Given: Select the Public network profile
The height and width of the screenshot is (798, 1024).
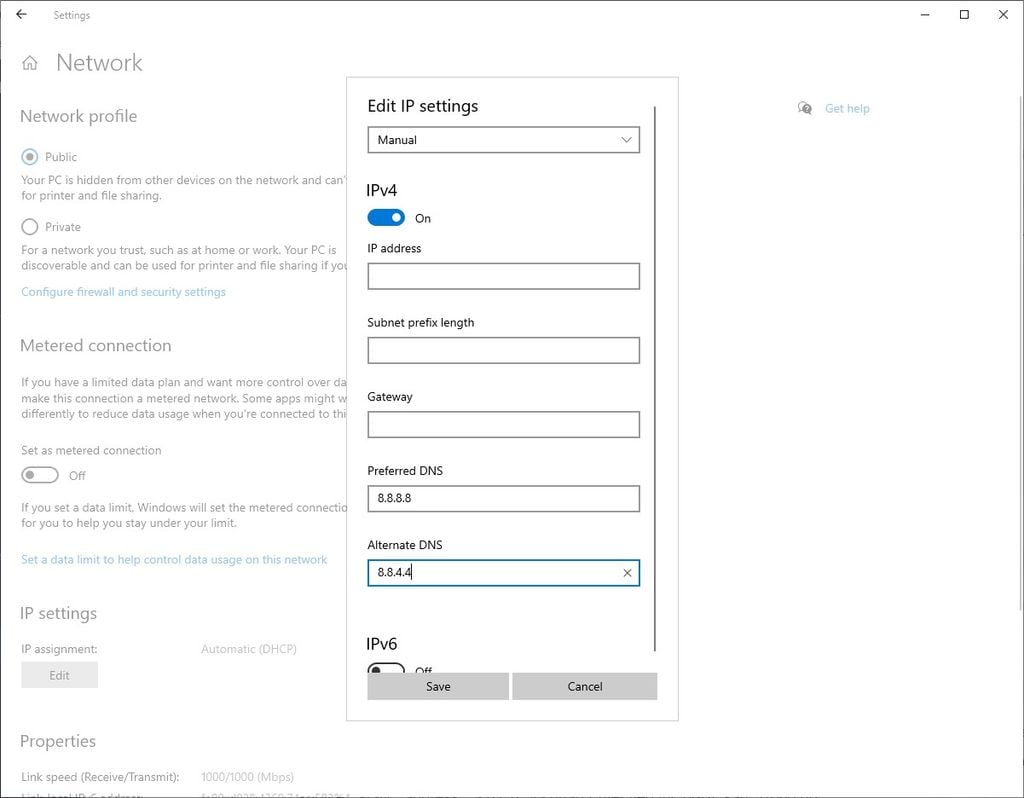Looking at the screenshot, I should 29,157.
